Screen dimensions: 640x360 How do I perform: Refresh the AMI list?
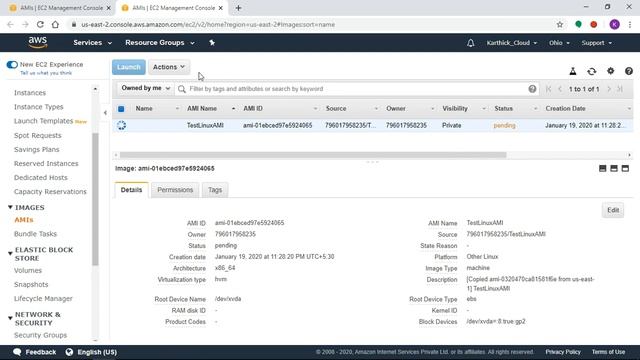pos(591,71)
